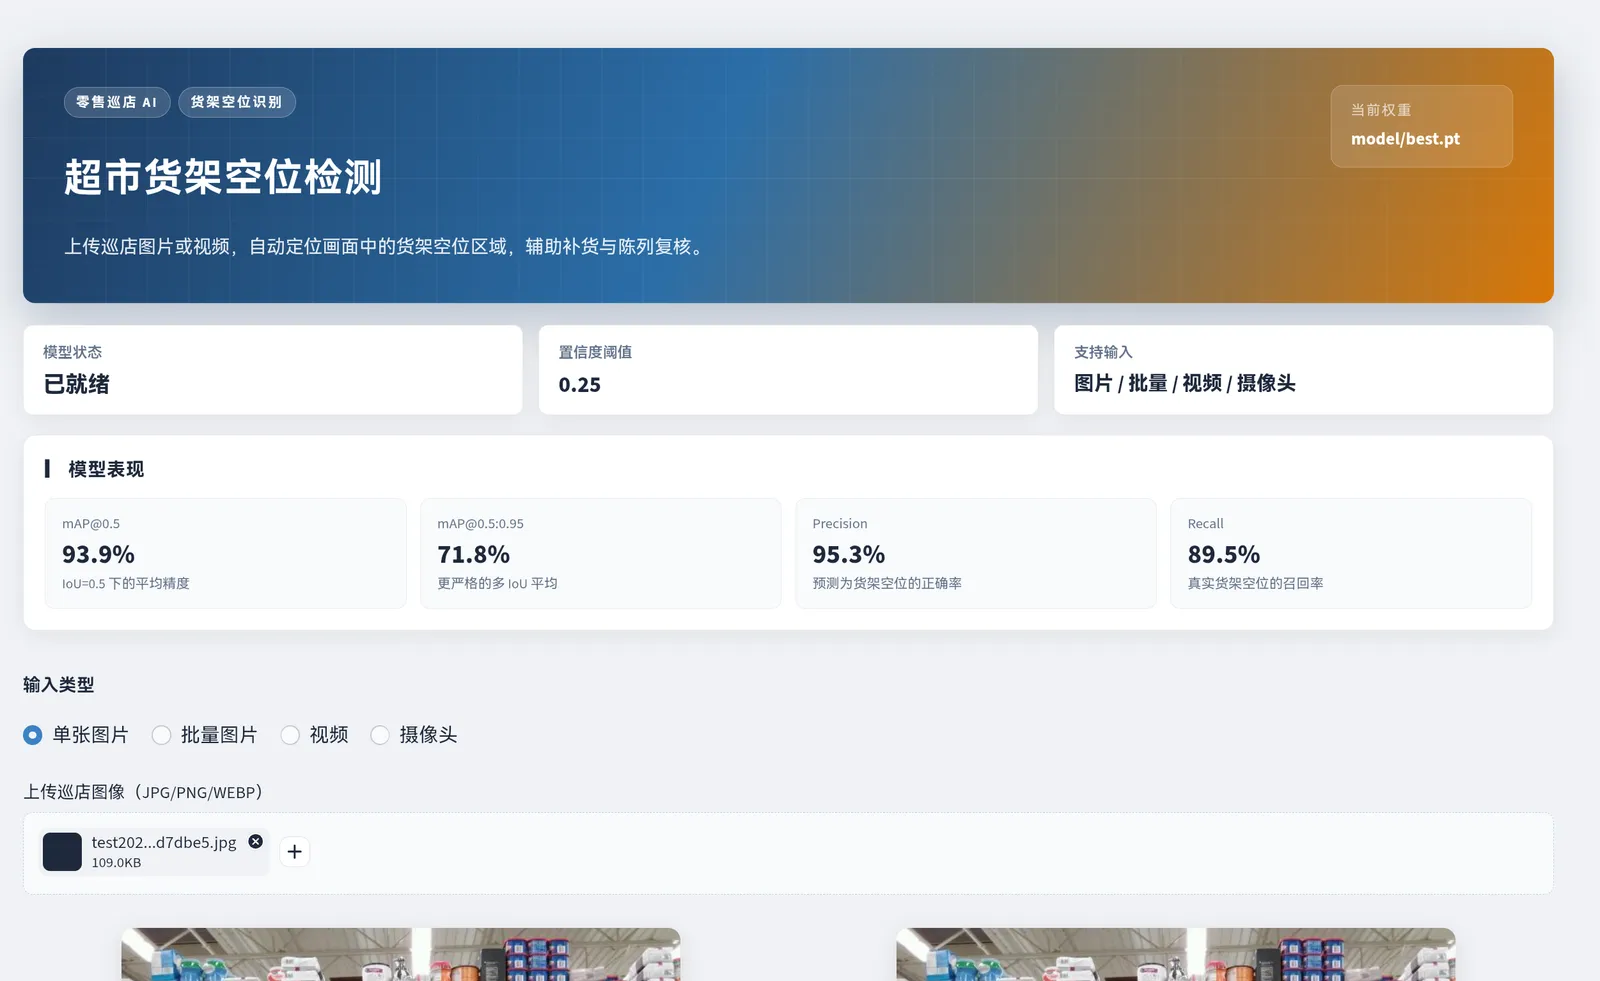Click the 已就绪 model status value

pos(77,384)
